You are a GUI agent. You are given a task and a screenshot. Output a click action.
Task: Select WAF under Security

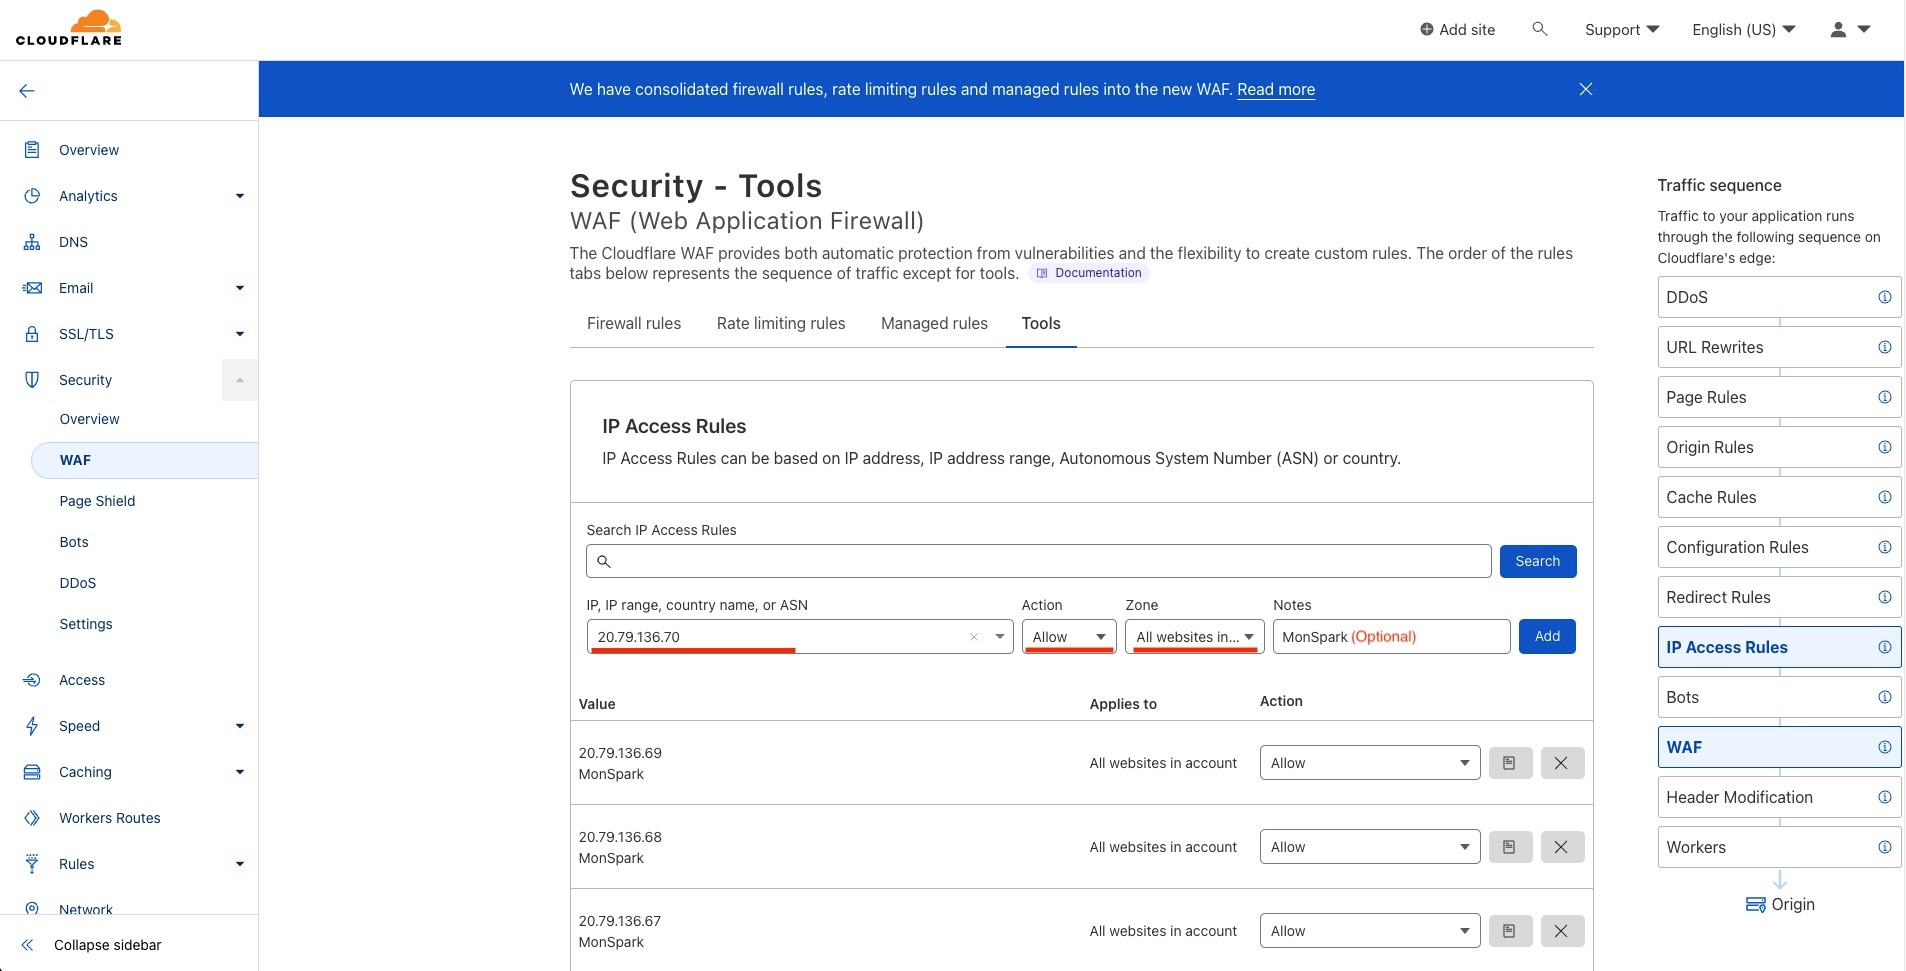pyautogui.click(x=145, y=460)
